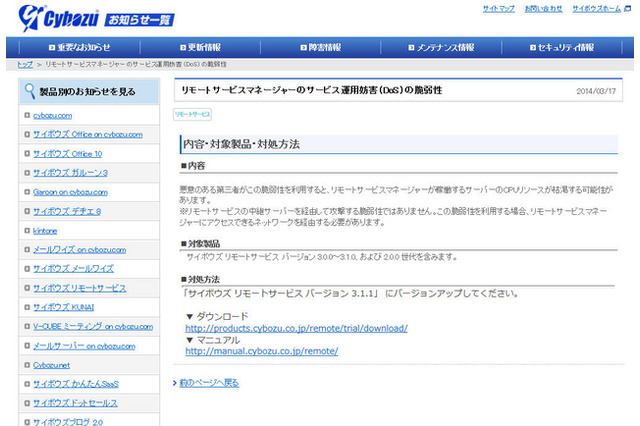Click the お問い合わせ link at top
The height and width of the screenshot is (426, 640).
[x=543, y=8]
